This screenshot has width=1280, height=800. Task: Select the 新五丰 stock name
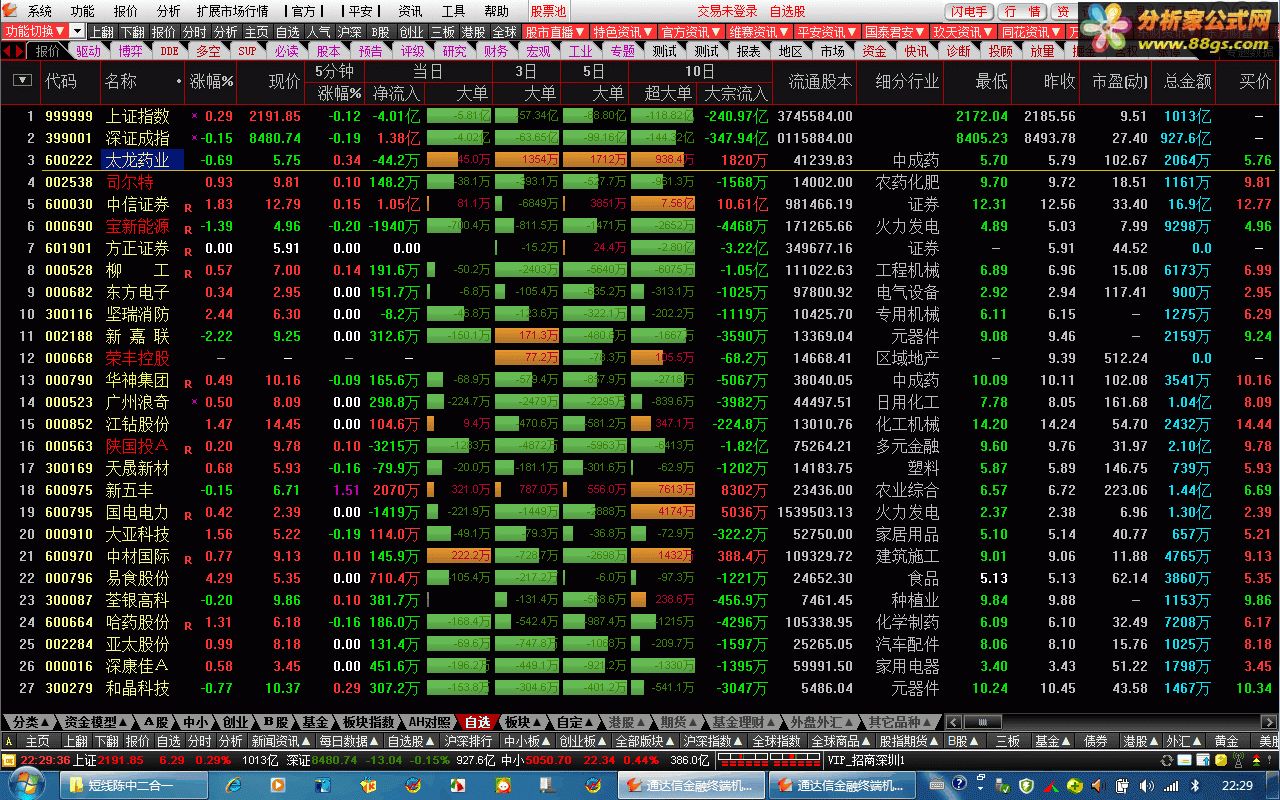click(130, 490)
